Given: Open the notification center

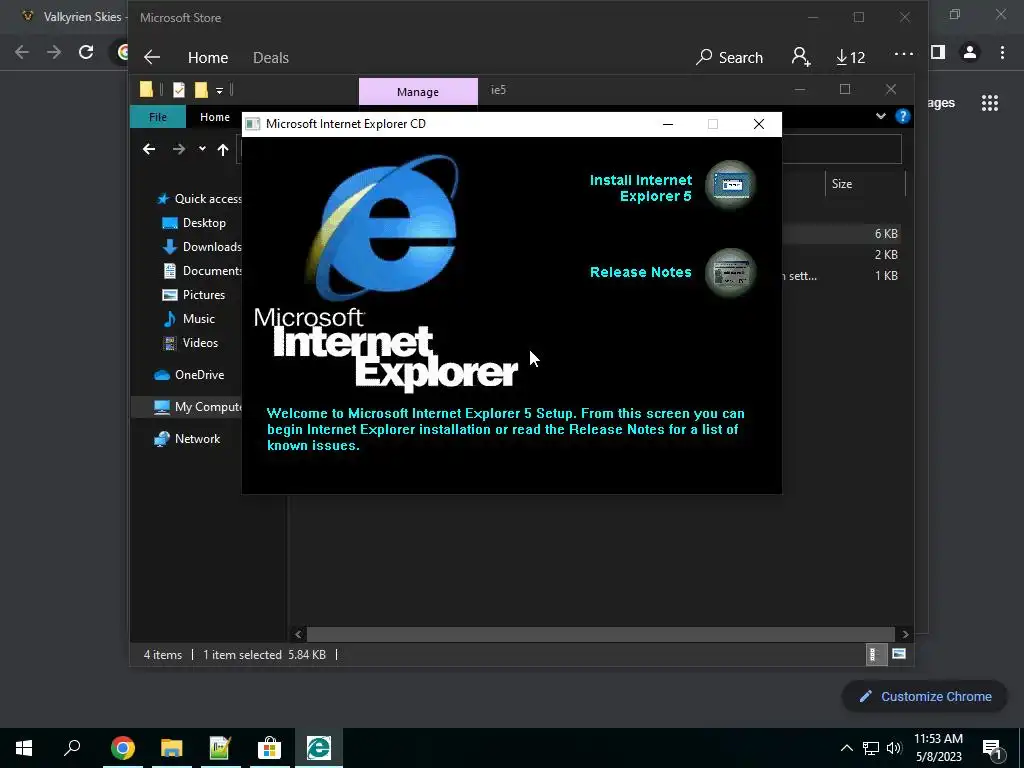Looking at the screenshot, I should coord(993,749).
